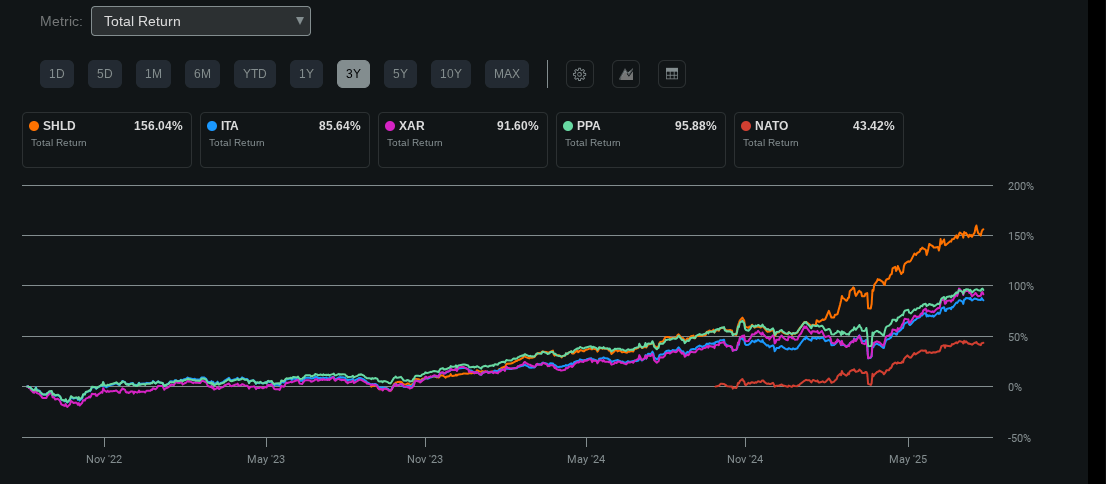1106x484 pixels.
Task: Choose the YTD time range
Action: [255, 74]
